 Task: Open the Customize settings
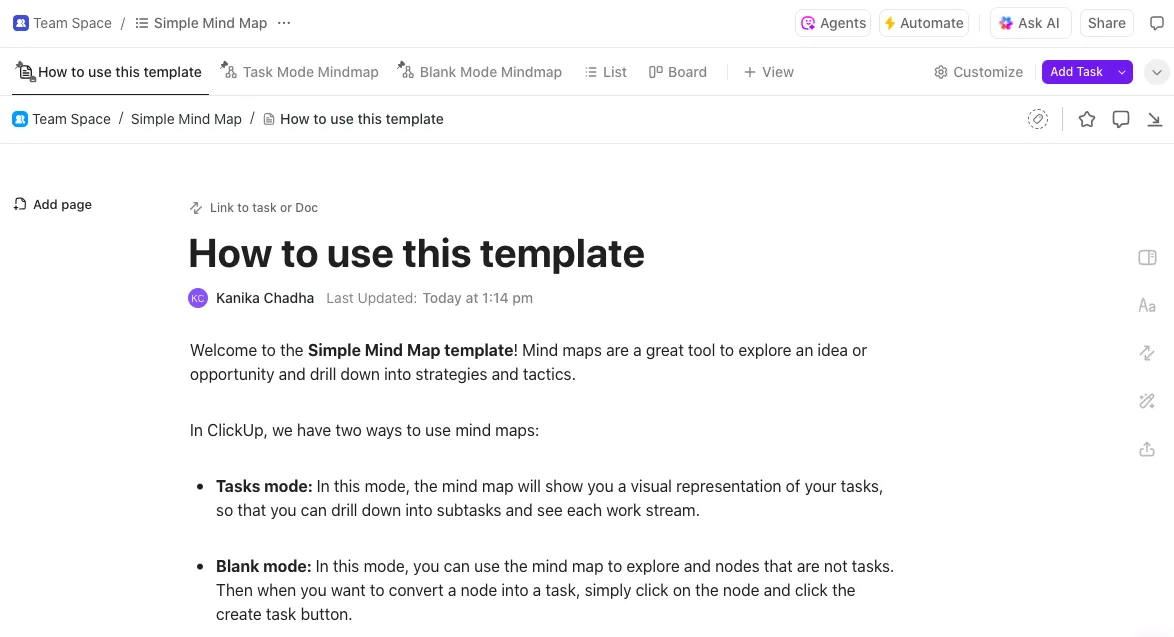[x=979, y=72]
